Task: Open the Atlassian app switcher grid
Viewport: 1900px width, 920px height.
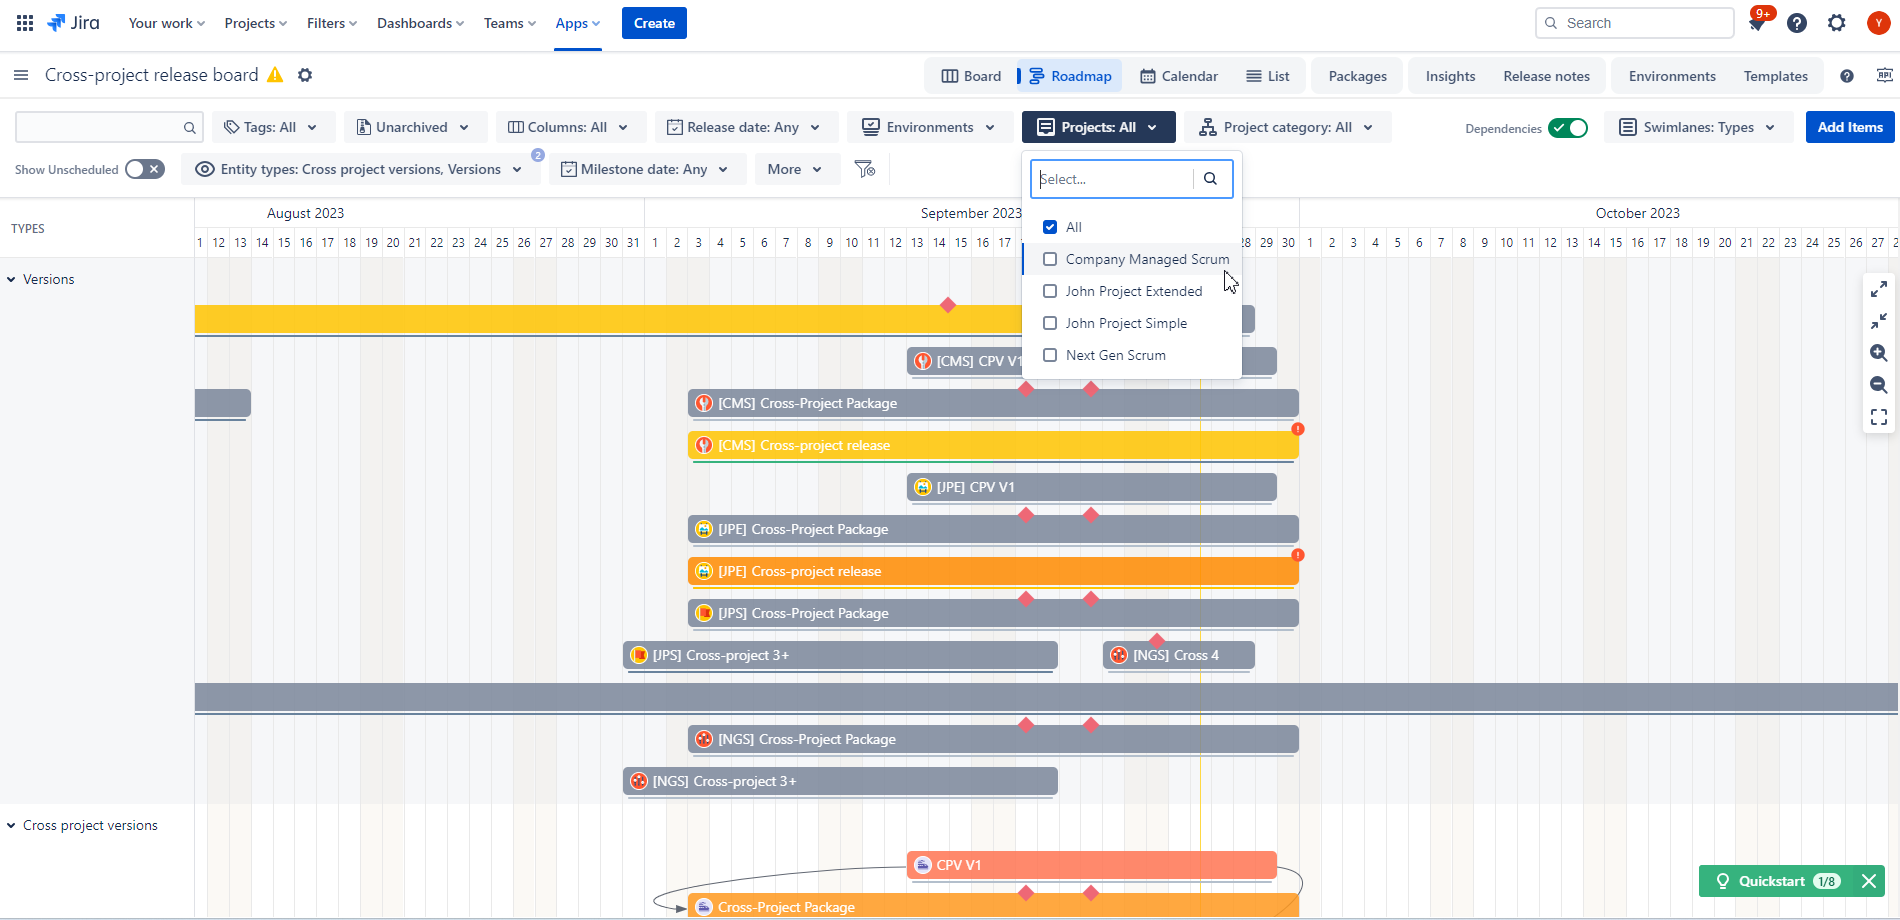Action: (x=24, y=22)
